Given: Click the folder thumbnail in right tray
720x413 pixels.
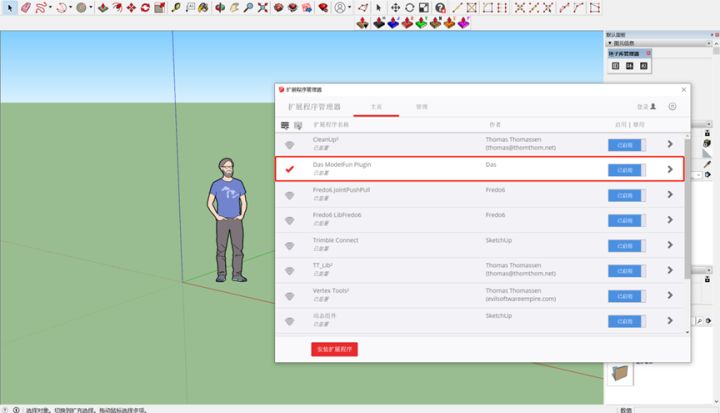Looking at the screenshot, I should (620, 373).
